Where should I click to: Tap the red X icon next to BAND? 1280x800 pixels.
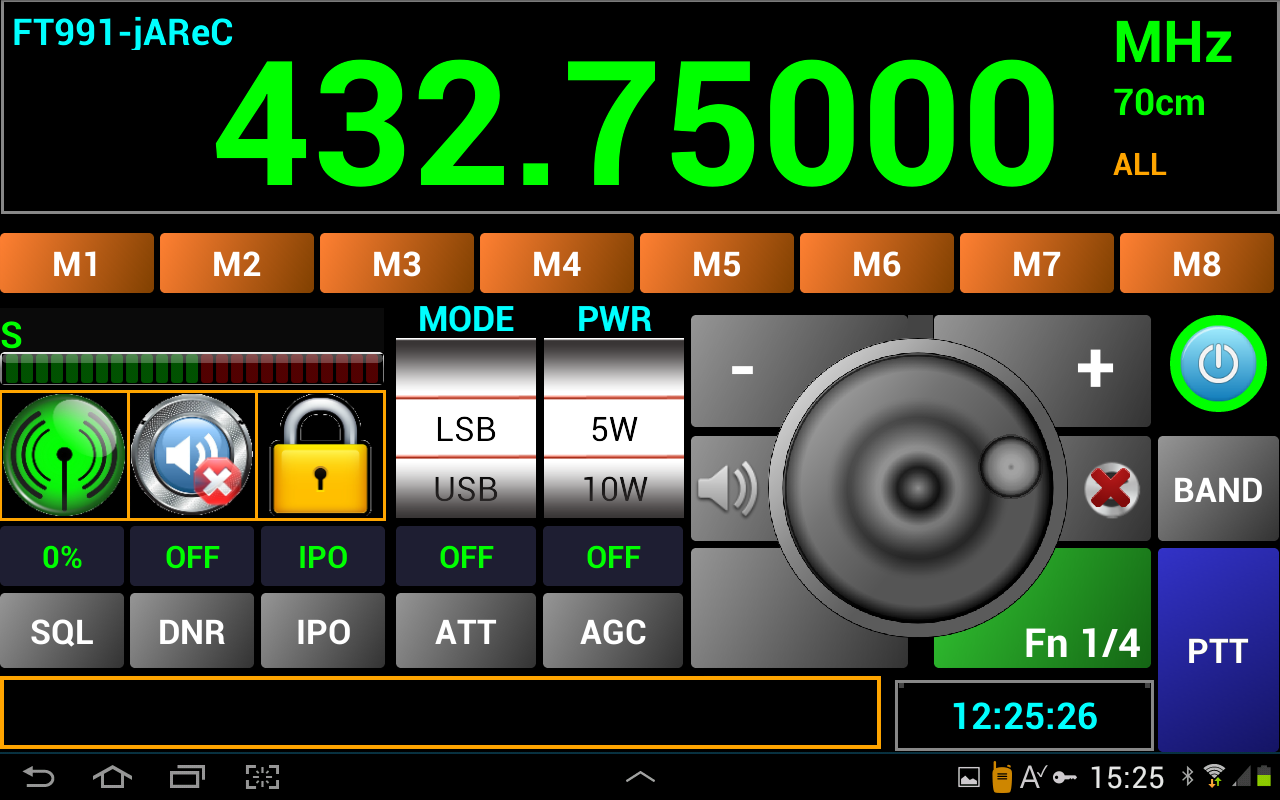tap(1112, 489)
